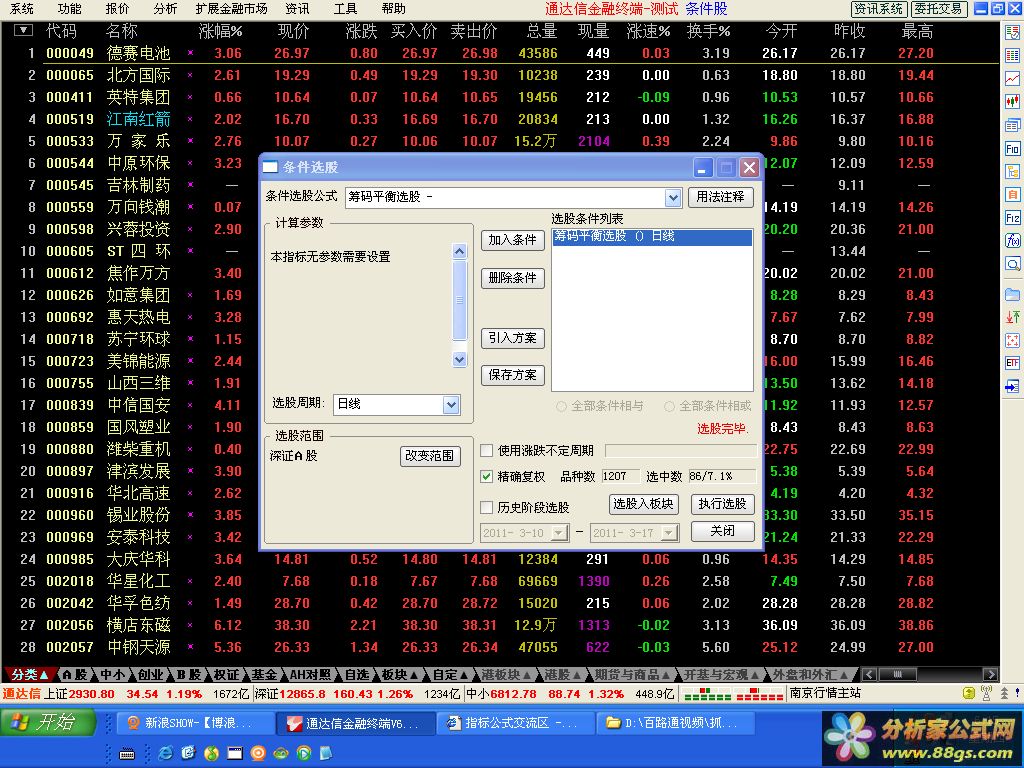
Task: Open the ETF sidebar icon
Action: [x=1012, y=363]
